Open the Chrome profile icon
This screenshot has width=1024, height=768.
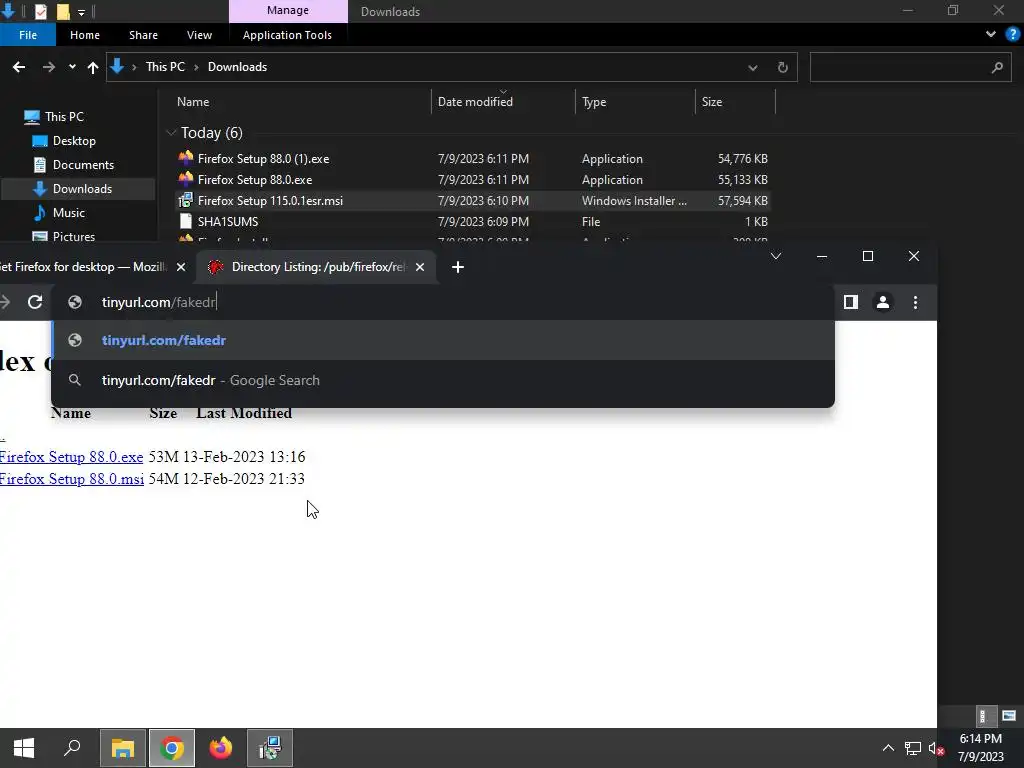[883, 302]
